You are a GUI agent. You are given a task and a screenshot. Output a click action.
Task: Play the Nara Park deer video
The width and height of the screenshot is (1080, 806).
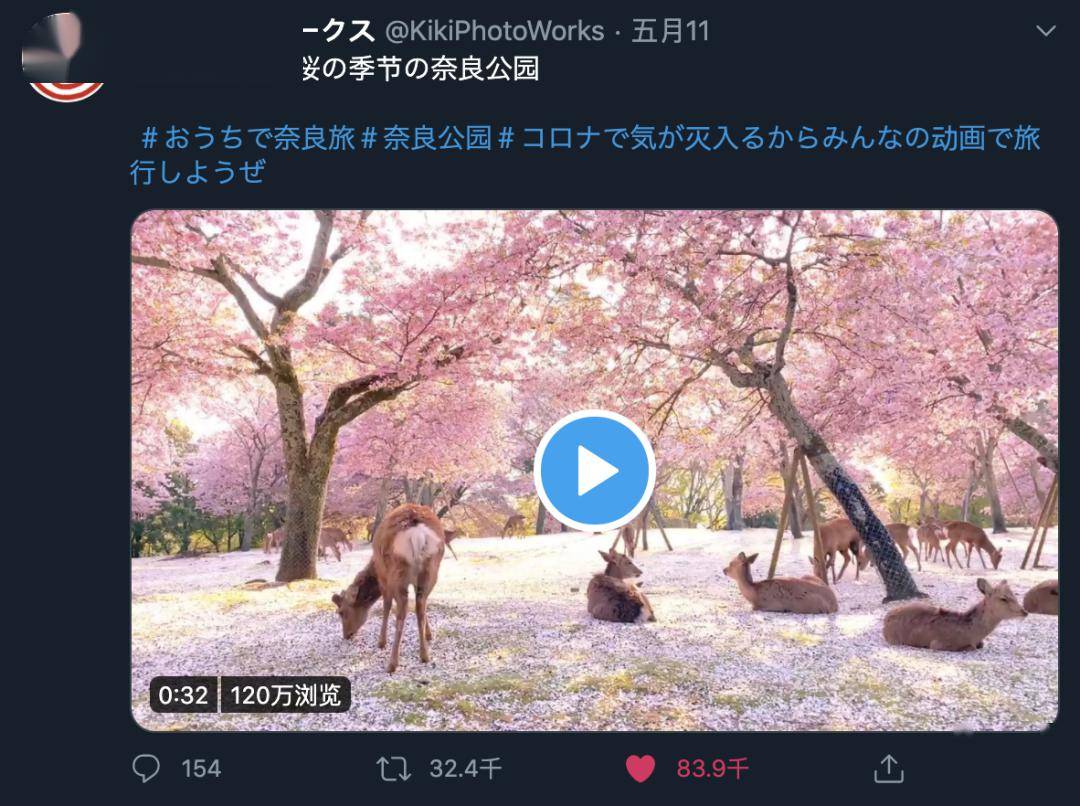coord(594,471)
